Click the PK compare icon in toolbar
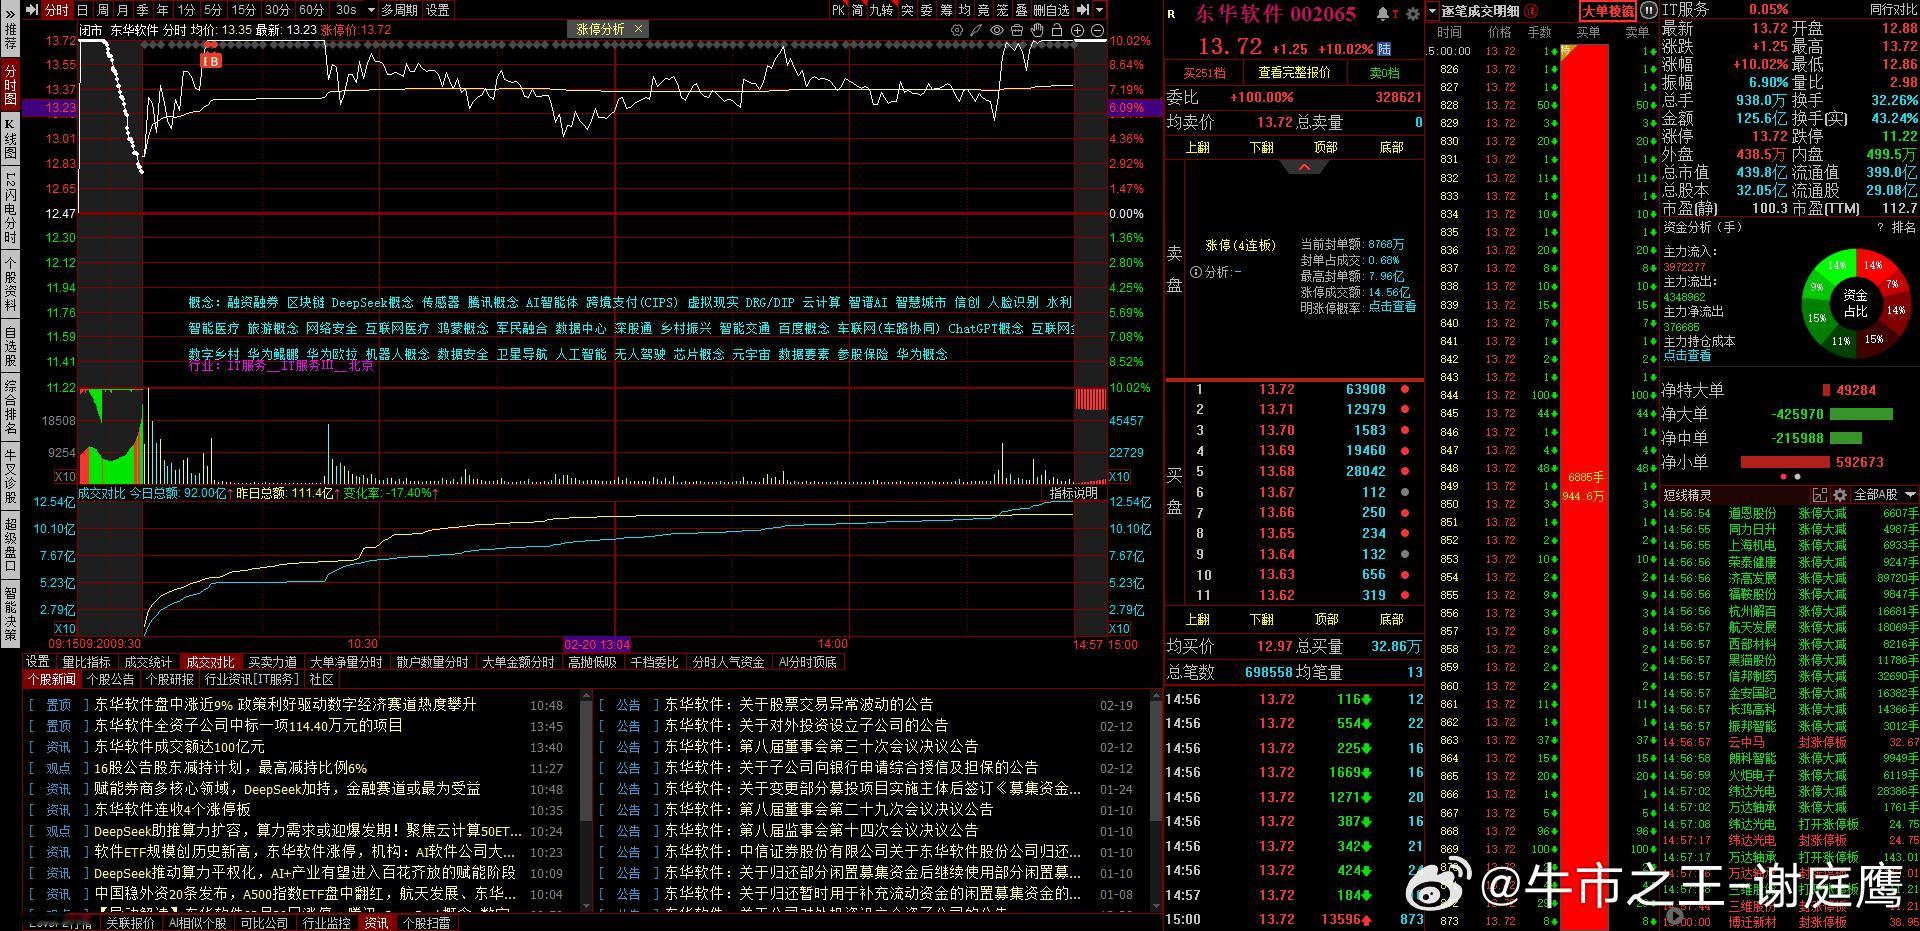Screen dimensions: 1920x931 click(838, 10)
